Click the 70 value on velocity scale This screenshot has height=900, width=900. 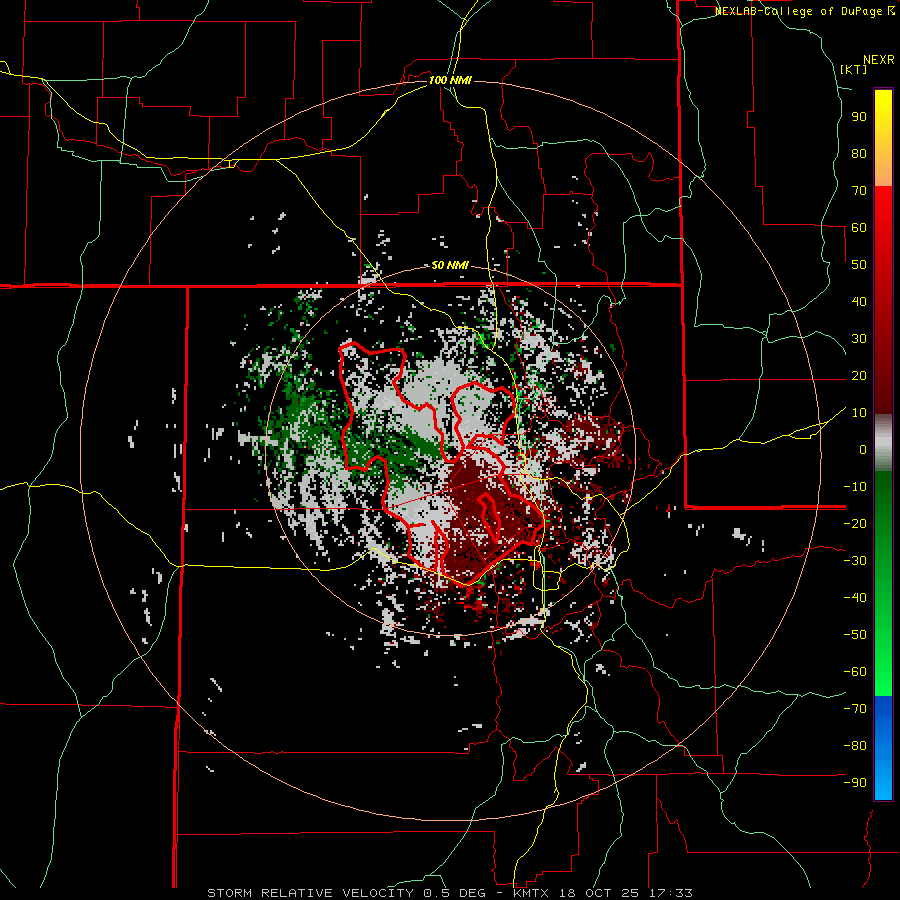[x=859, y=191]
